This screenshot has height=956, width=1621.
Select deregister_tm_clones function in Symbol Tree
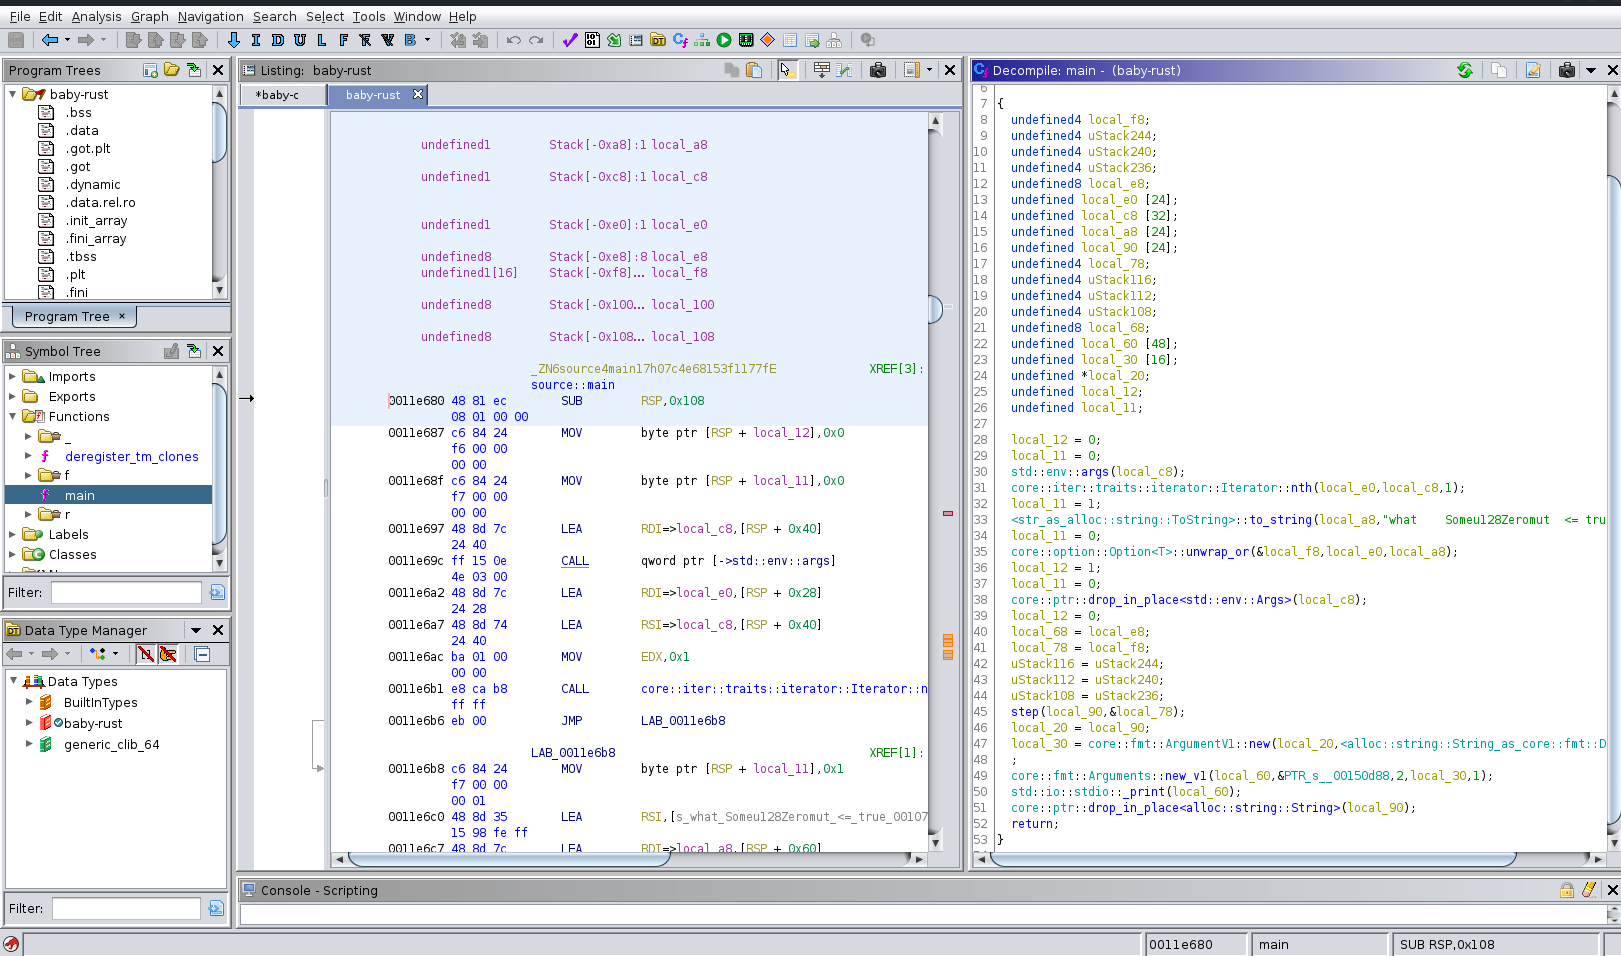click(131, 457)
